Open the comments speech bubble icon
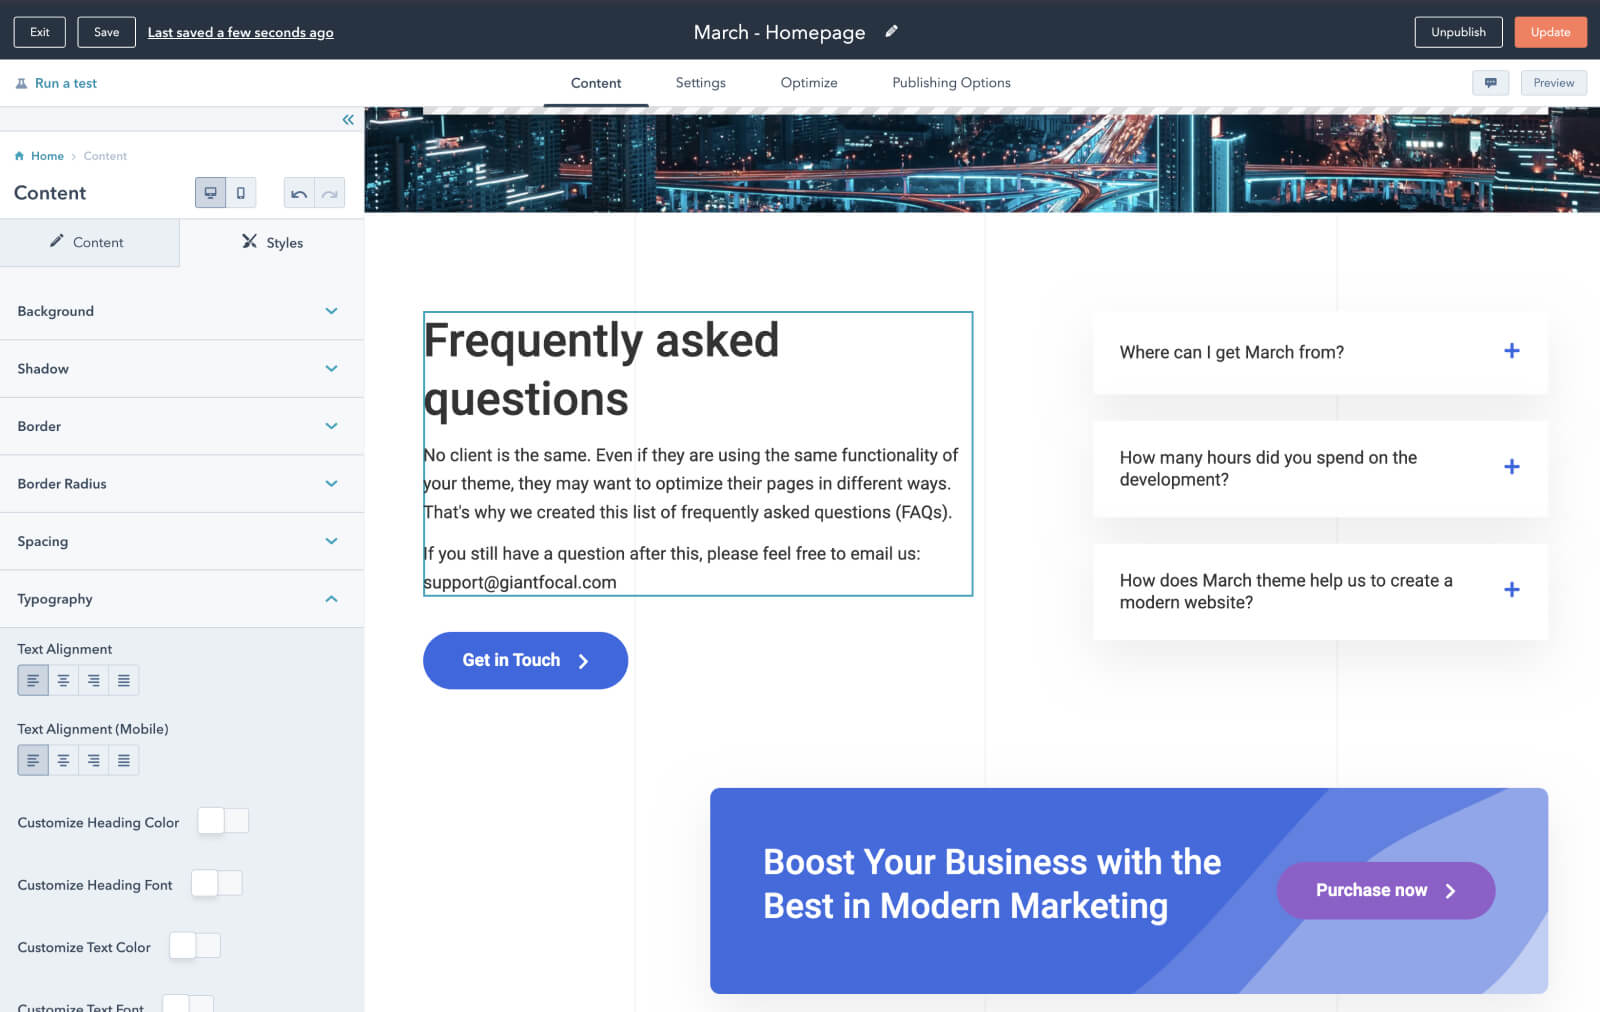Viewport: 1600px width, 1012px height. click(1490, 83)
